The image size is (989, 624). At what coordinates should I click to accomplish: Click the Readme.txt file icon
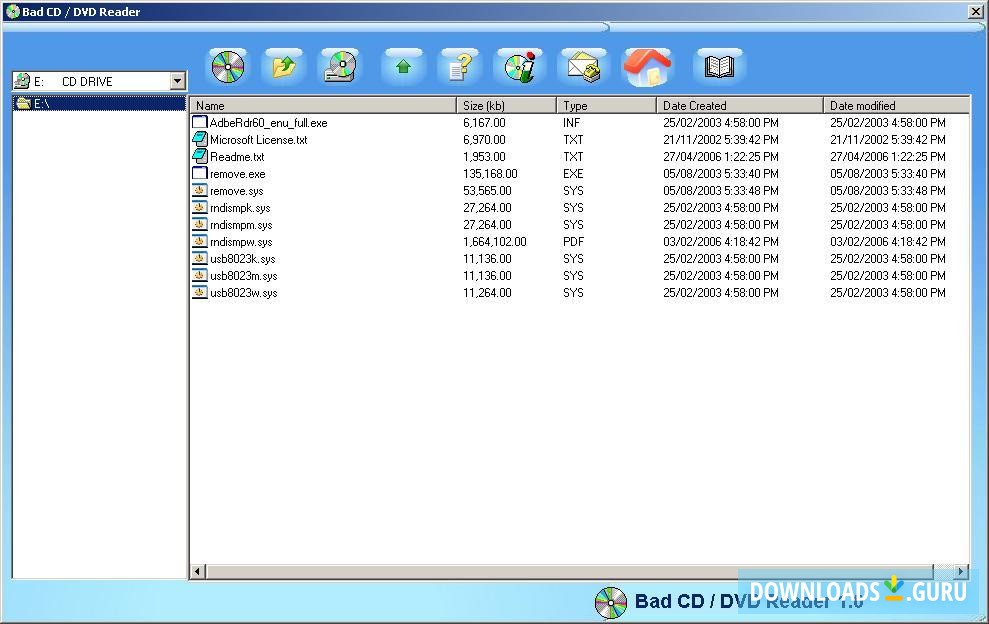[199, 156]
